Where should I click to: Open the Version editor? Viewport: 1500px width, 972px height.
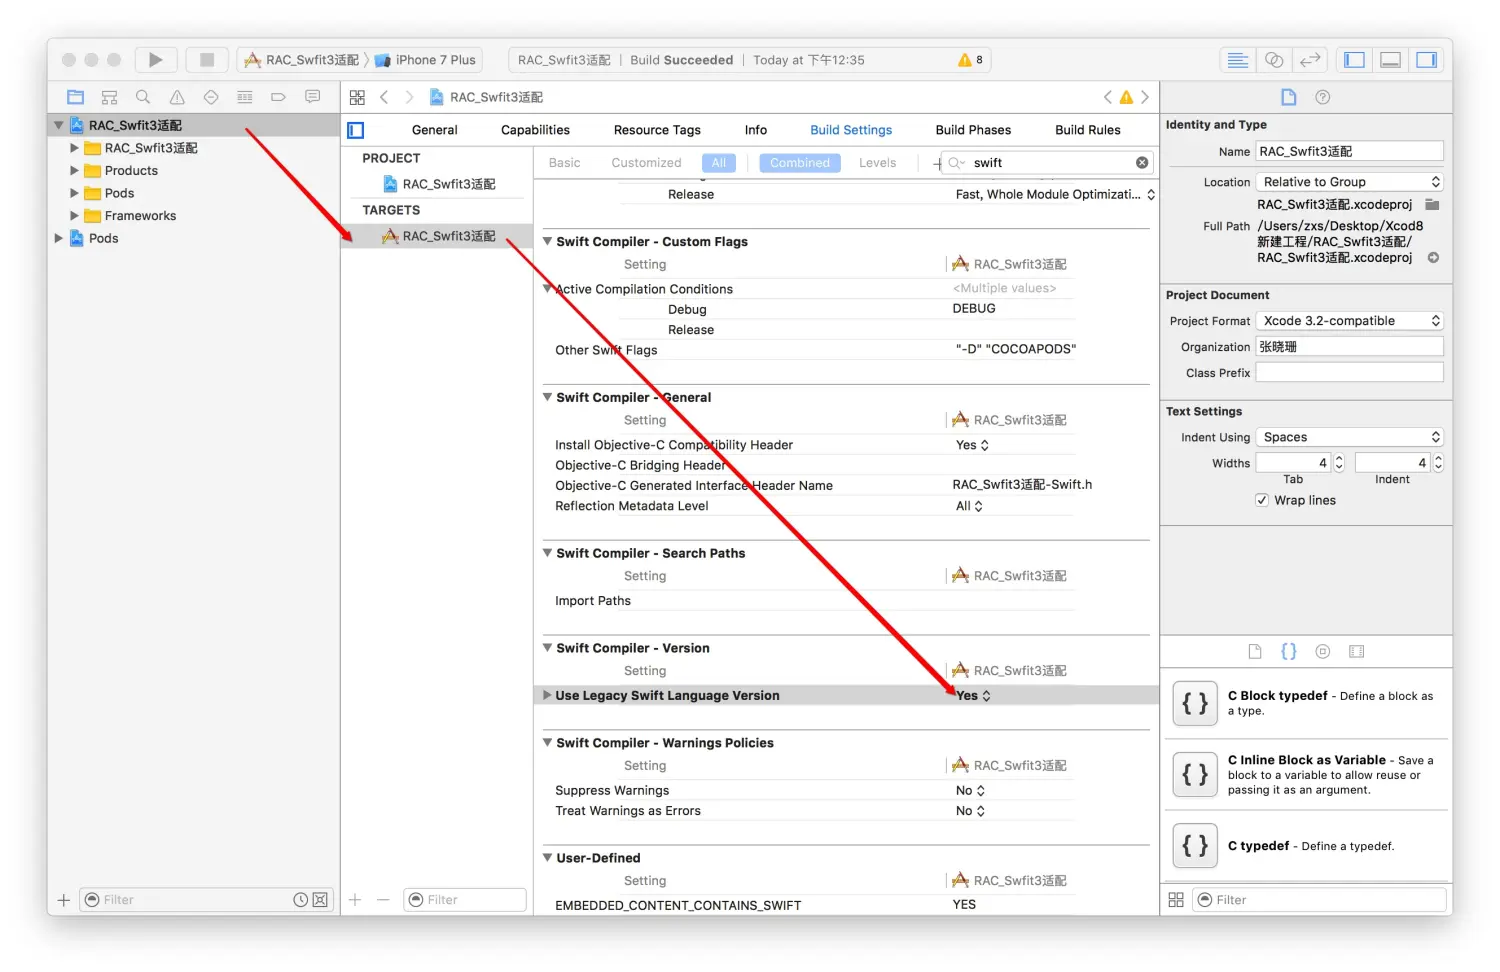[1310, 60]
